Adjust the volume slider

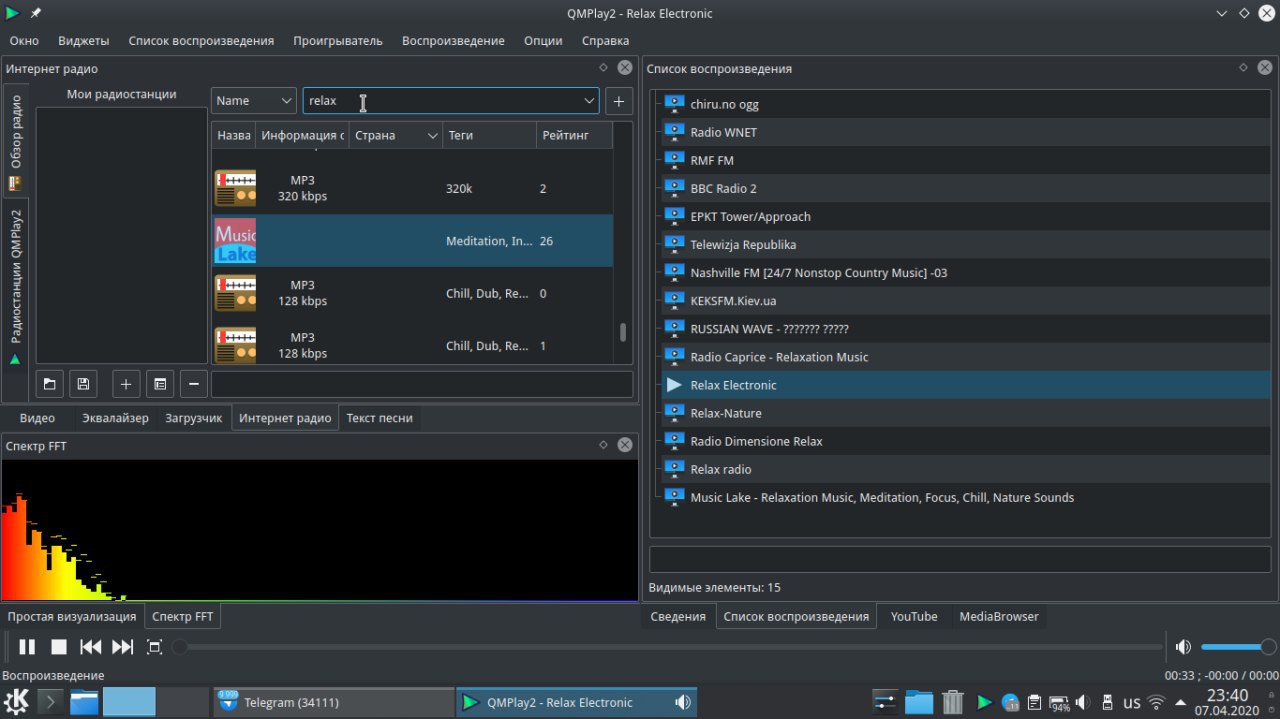click(1238, 647)
